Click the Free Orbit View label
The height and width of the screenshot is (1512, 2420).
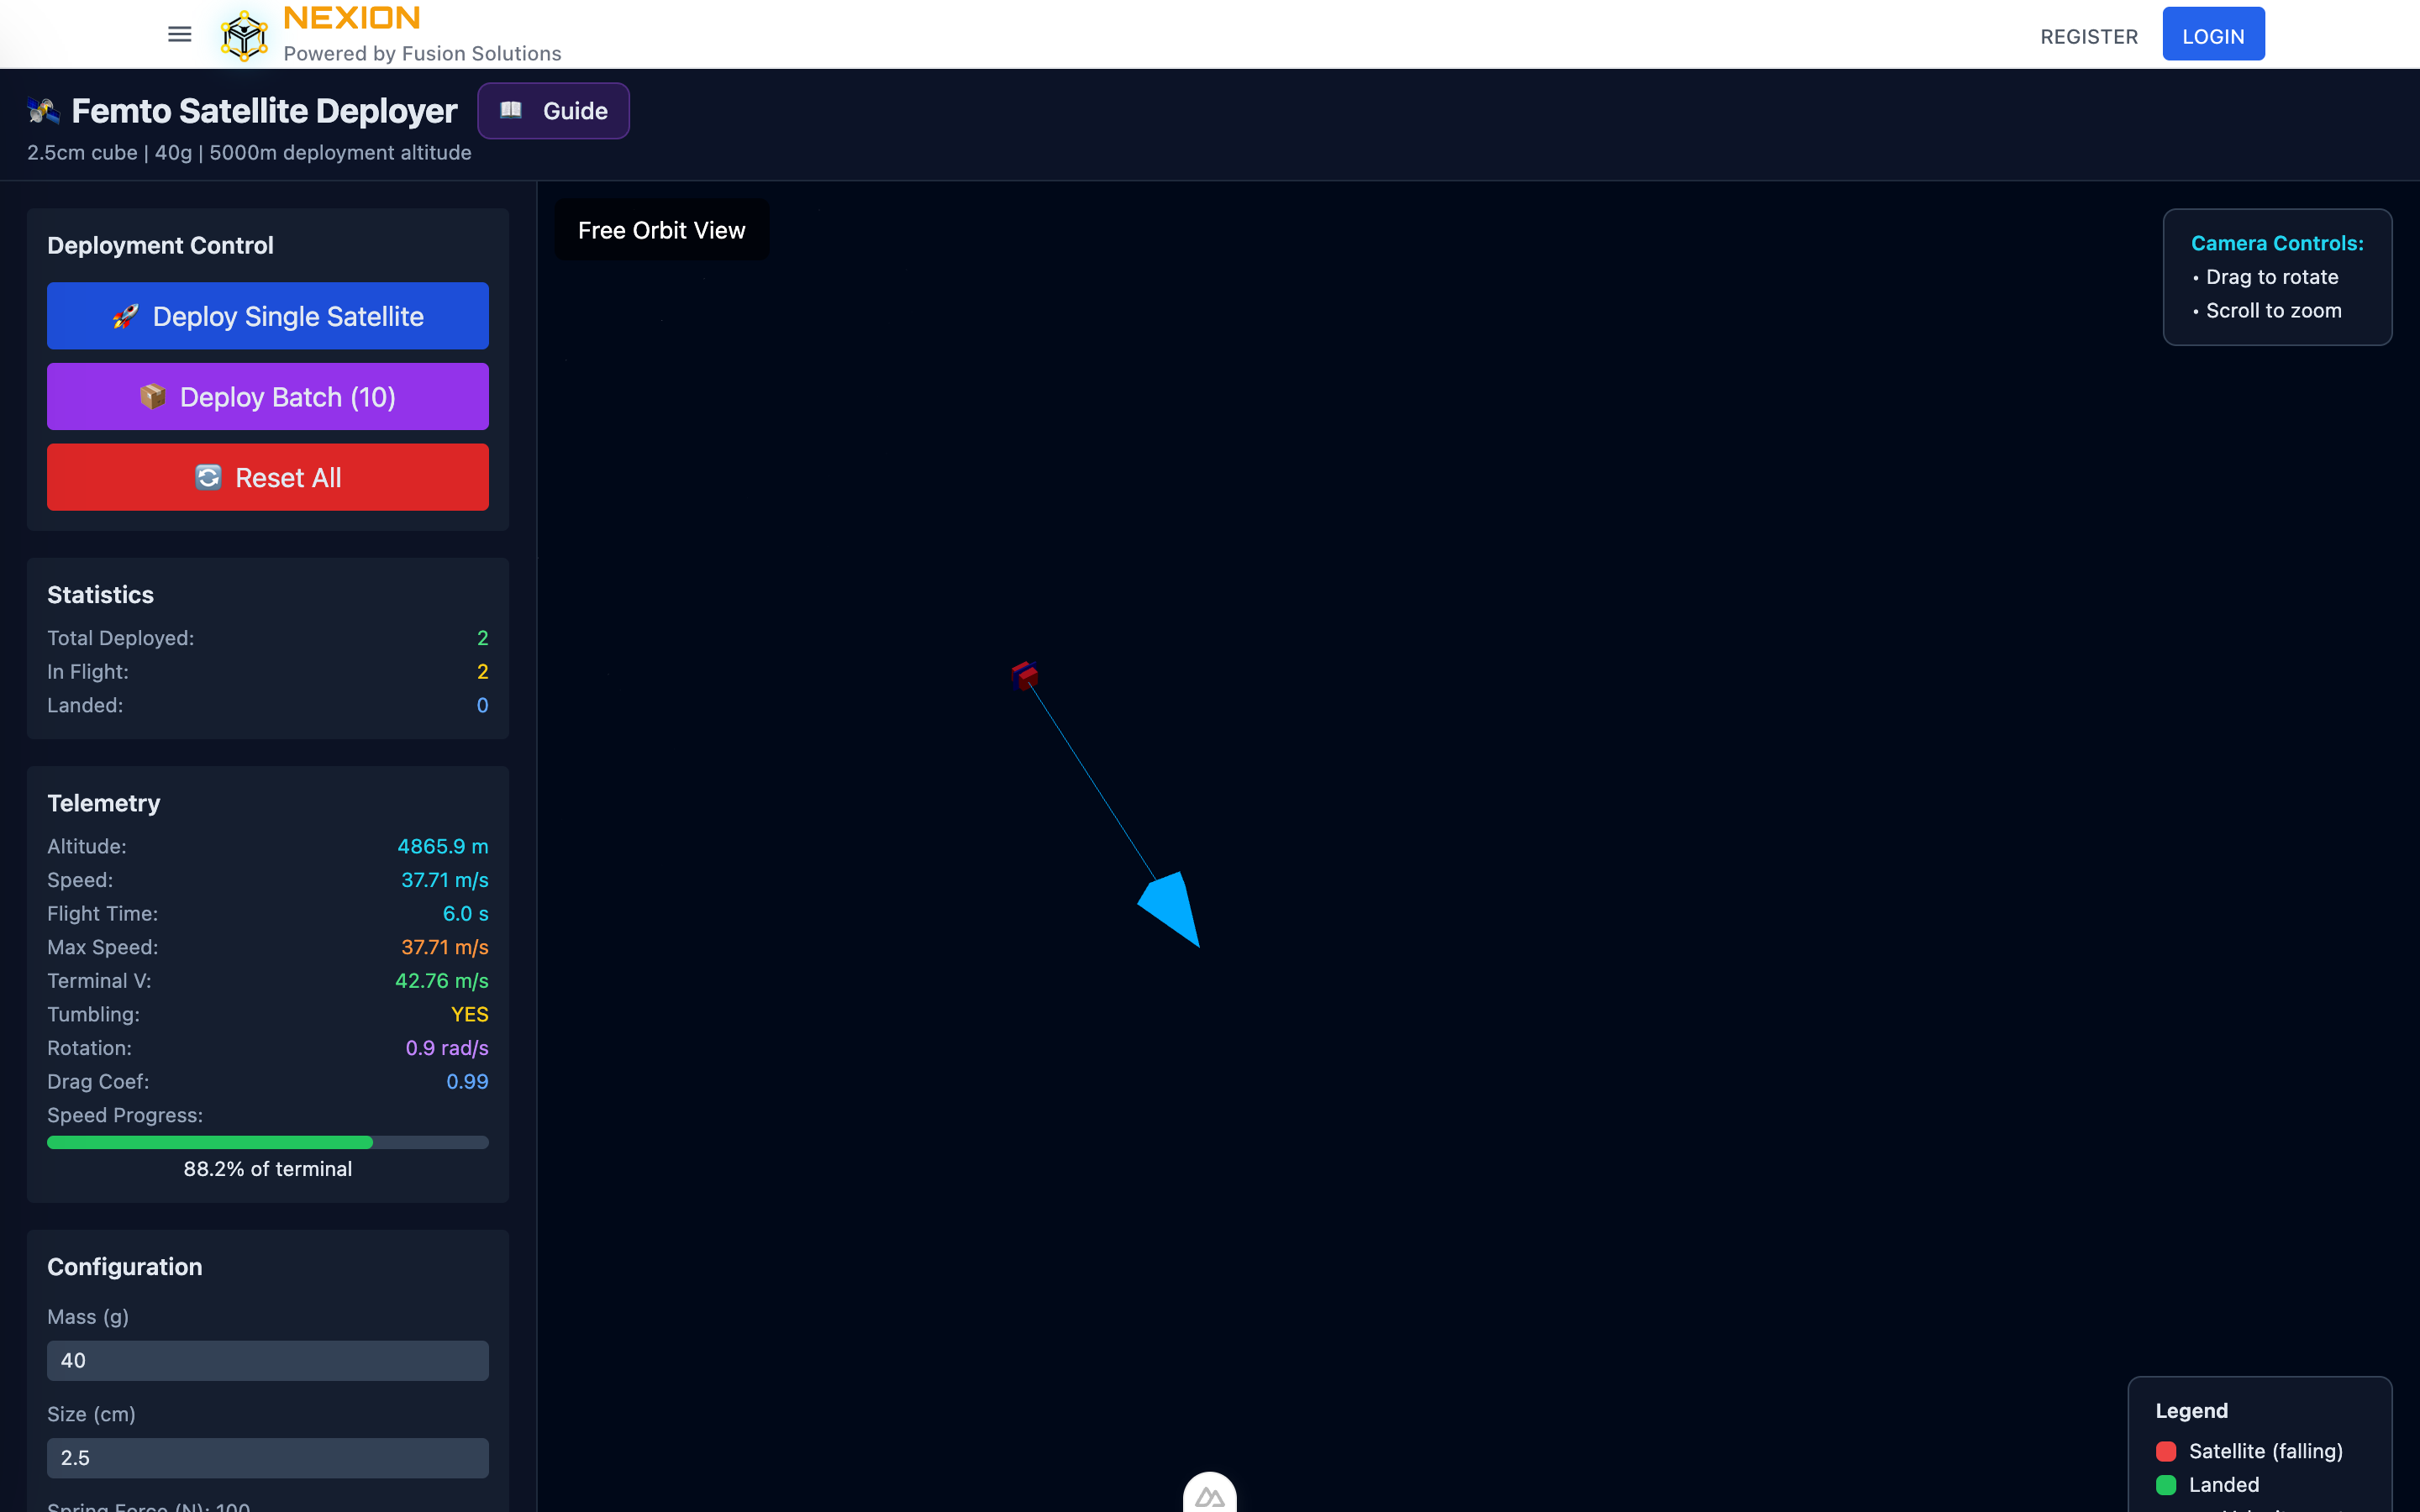coord(662,230)
